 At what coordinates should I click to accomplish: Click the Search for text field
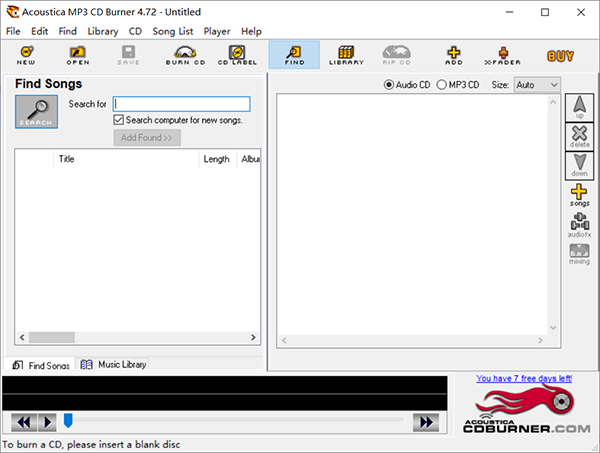point(181,104)
